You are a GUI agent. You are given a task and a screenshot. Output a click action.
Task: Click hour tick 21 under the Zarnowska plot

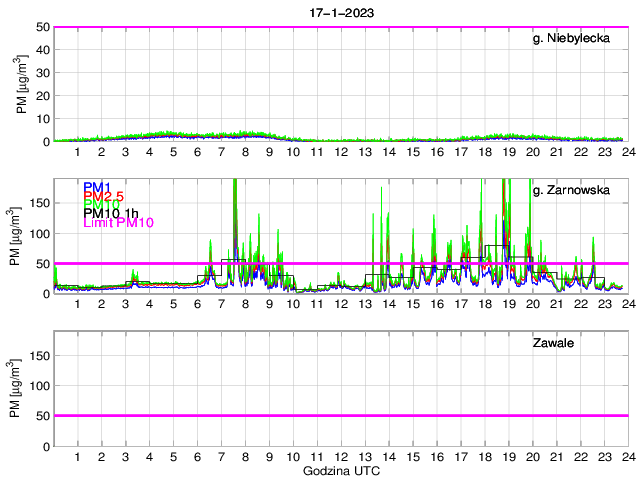click(x=556, y=305)
